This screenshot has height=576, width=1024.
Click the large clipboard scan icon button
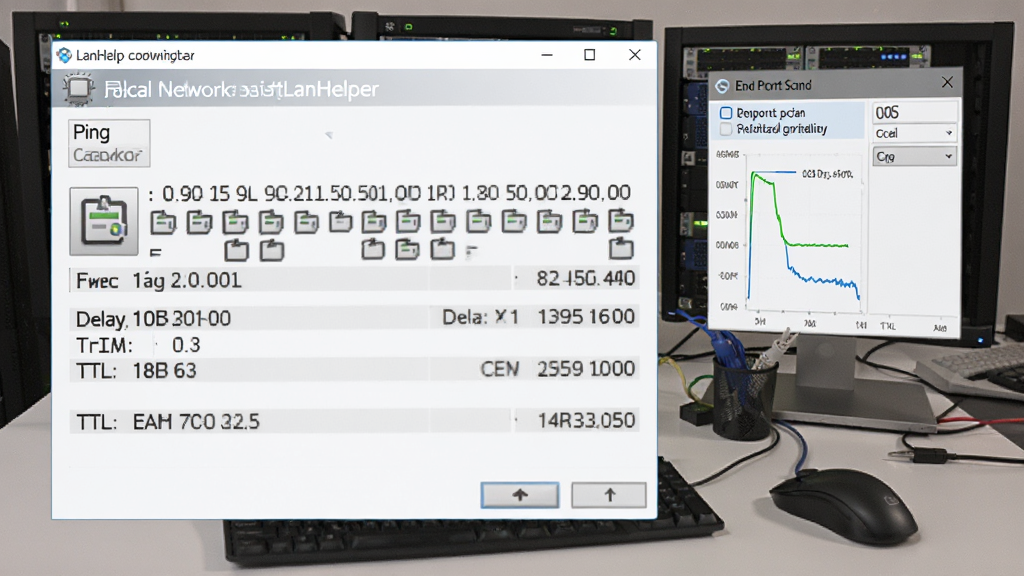tap(104, 221)
